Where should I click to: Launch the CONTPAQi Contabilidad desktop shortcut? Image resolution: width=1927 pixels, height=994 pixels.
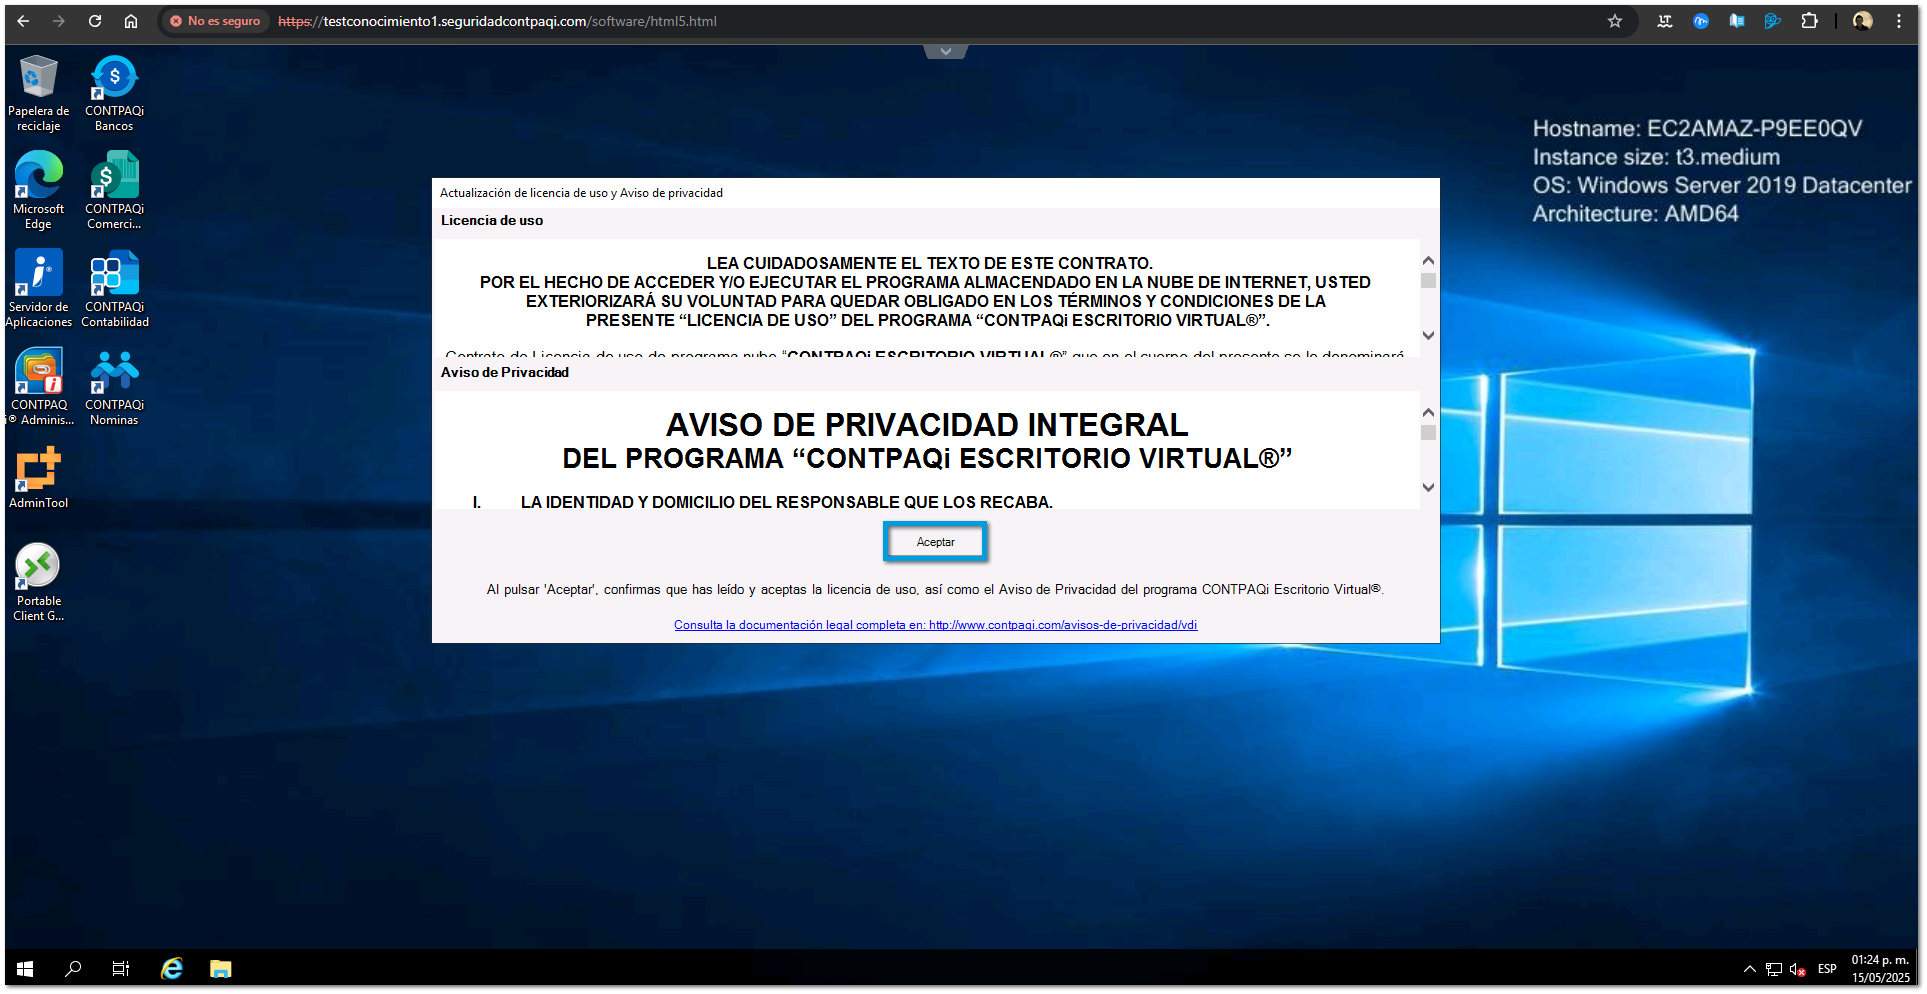coord(114,289)
